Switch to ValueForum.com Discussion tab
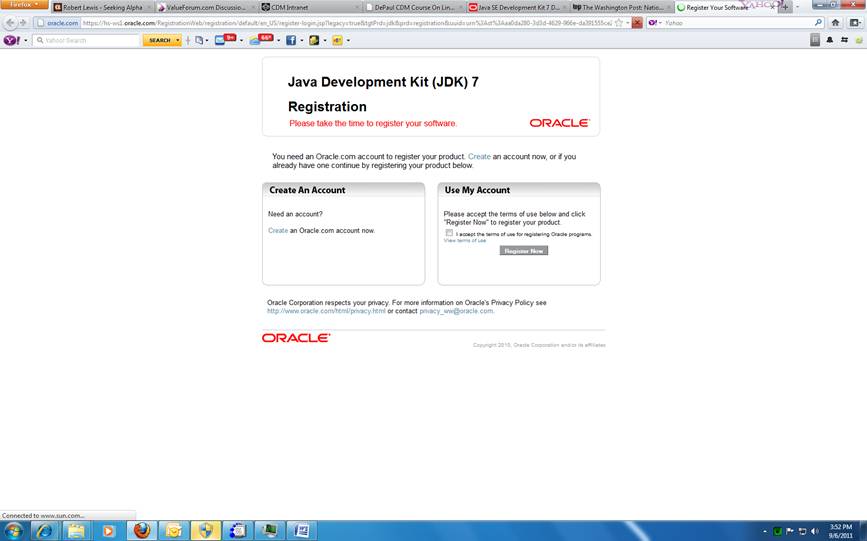Image resolution: width=867 pixels, height=541 pixels. point(205,7)
